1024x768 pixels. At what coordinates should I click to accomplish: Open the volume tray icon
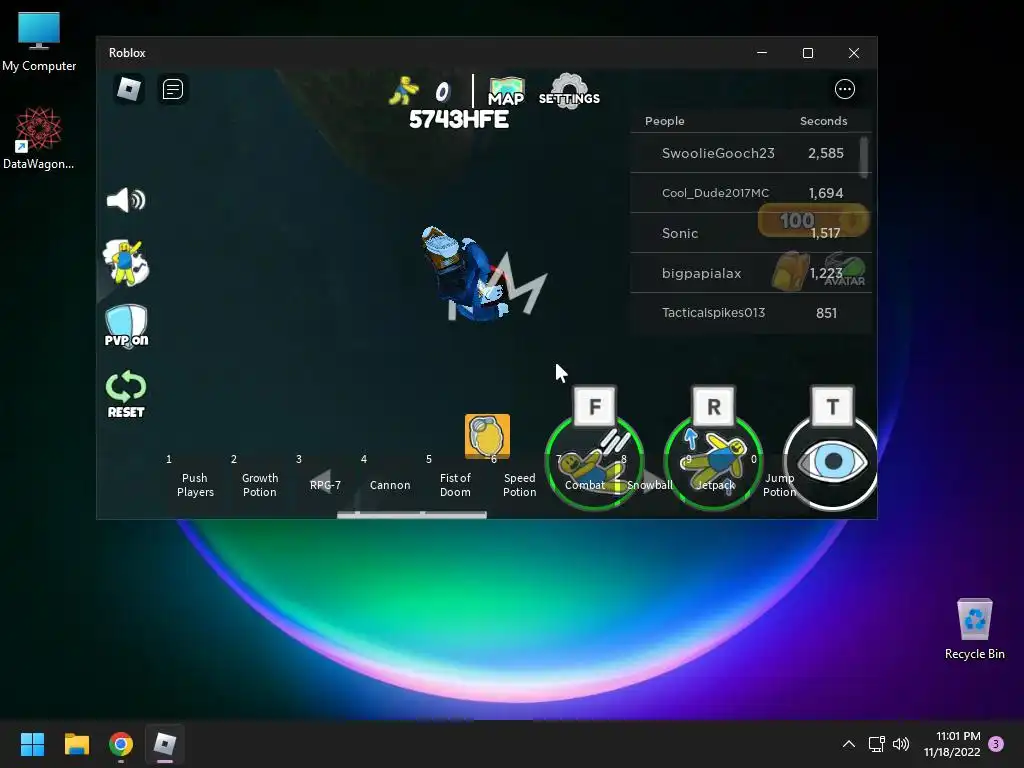point(901,744)
